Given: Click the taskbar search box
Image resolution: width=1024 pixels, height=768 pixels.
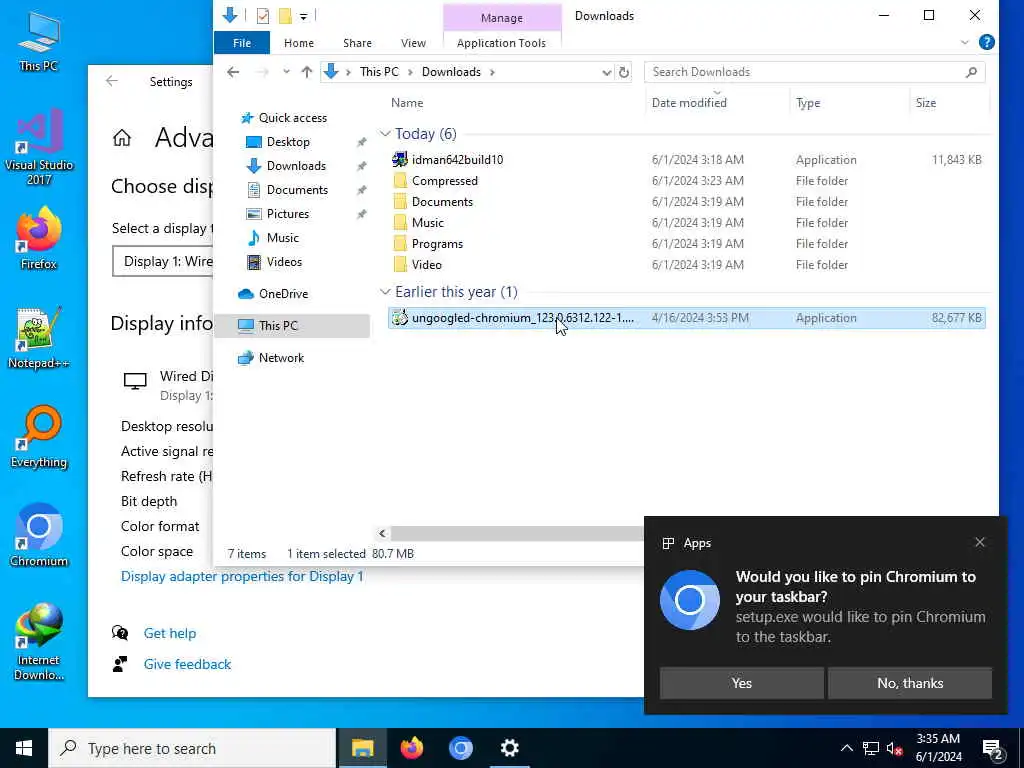Looking at the screenshot, I should [x=193, y=748].
